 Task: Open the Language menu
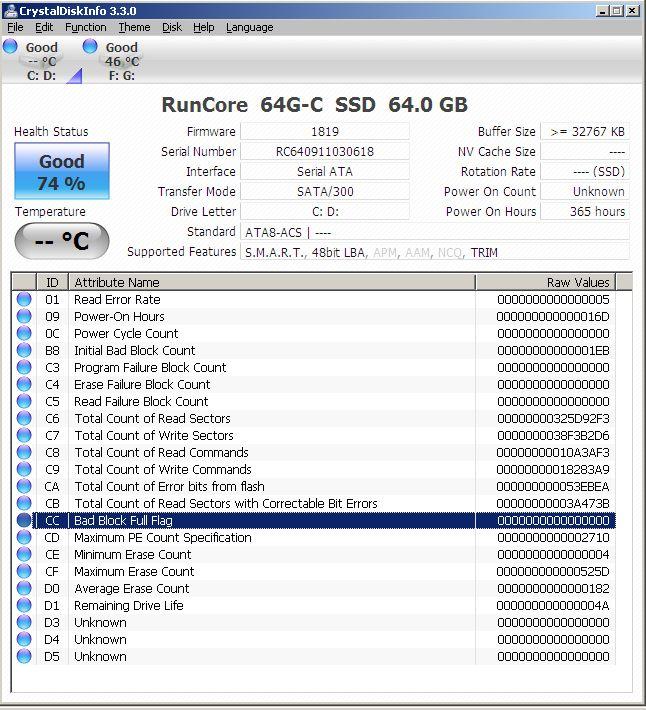(249, 27)
